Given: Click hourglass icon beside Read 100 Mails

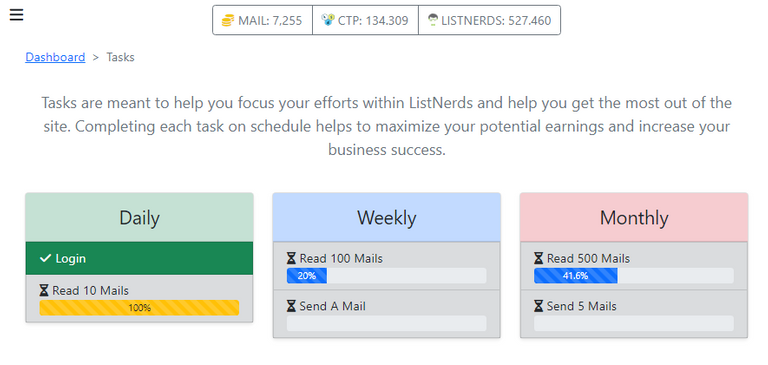Looking at the screenshot, I should click(291, 258).
